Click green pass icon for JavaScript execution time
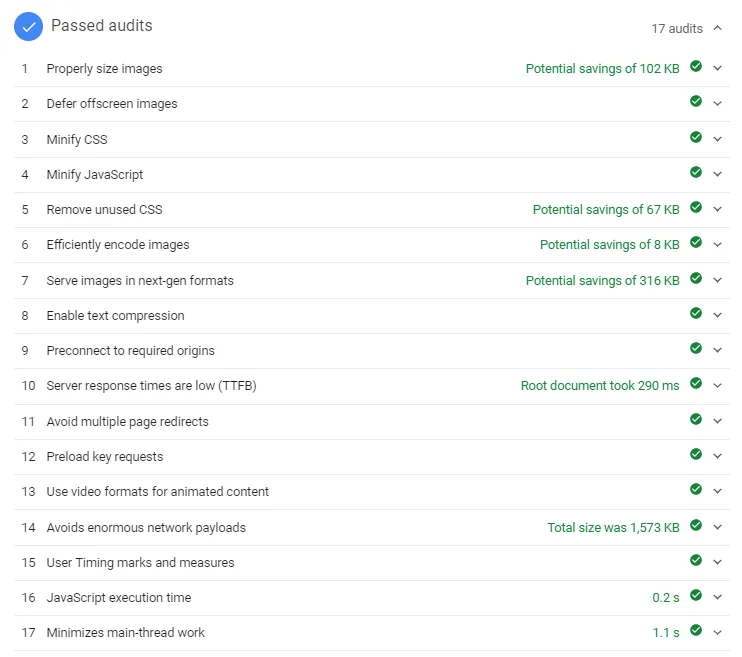The width and height of the screenshot is (742, 657). (x=696, y=595)
